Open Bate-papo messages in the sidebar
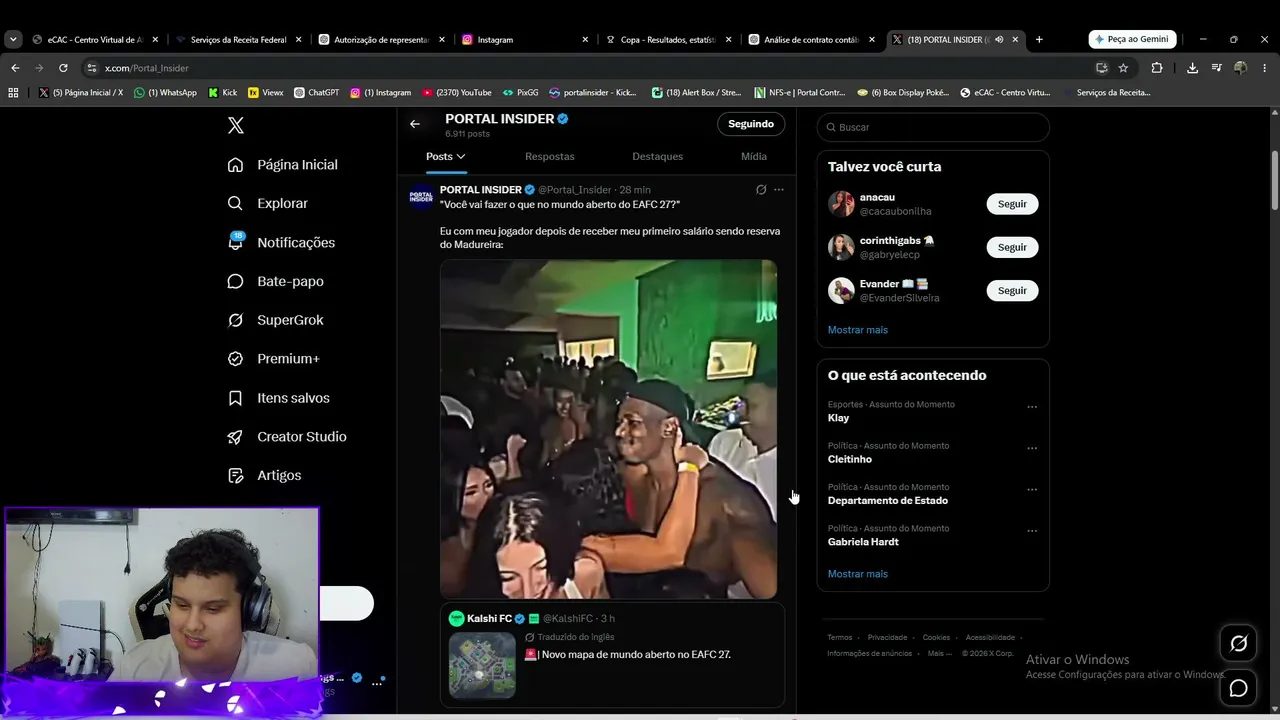This screenshot has height=720, width=1280. coord(275,281)
